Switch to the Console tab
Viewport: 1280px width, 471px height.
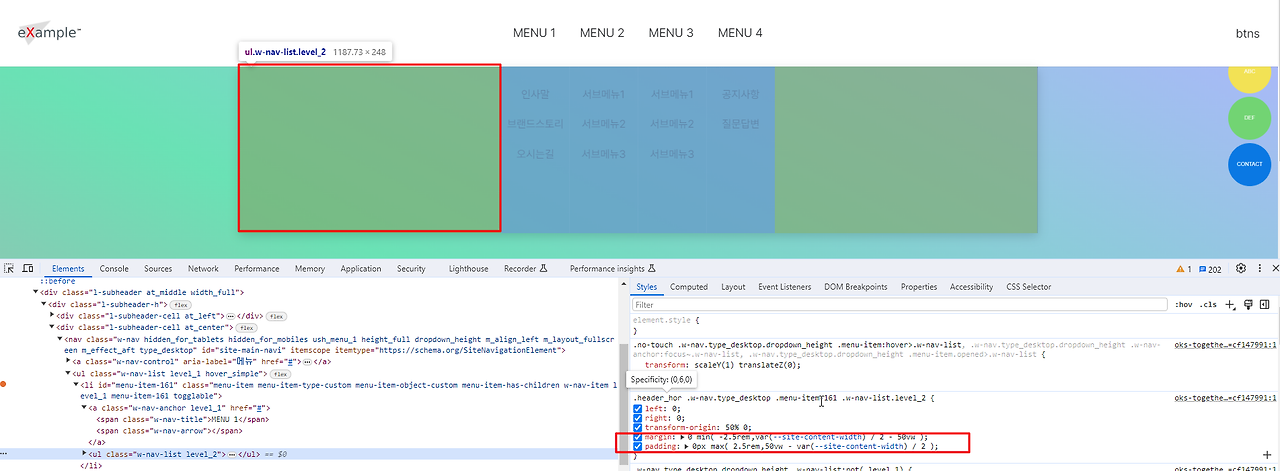[x=114, y=269]
